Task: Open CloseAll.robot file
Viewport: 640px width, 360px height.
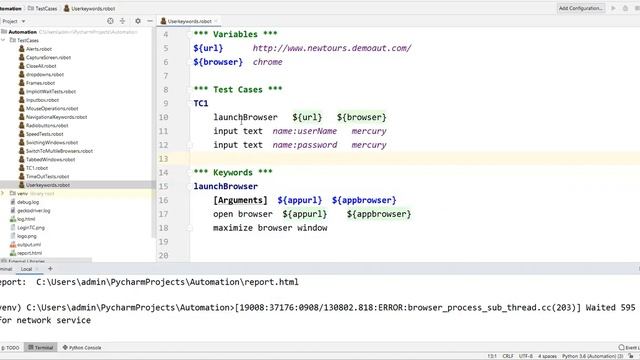Action: 41,66
